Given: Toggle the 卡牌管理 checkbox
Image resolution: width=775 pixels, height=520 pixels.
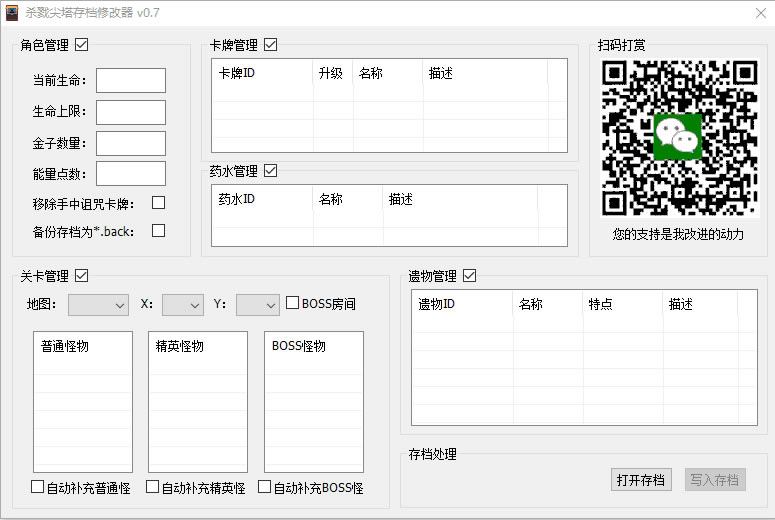Looking at the screenshot, I should click(x=270, y=45).
